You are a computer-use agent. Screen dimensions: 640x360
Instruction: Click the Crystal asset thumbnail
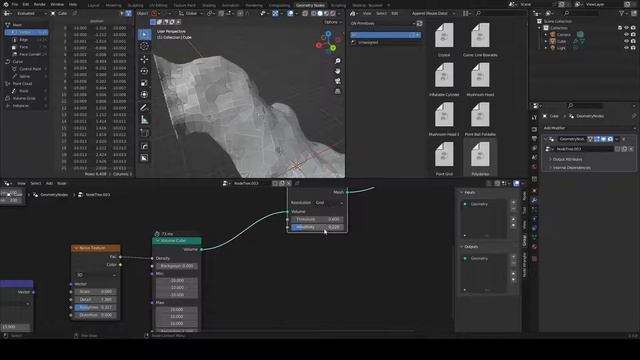pyautogui.click(x=444, y=36)
